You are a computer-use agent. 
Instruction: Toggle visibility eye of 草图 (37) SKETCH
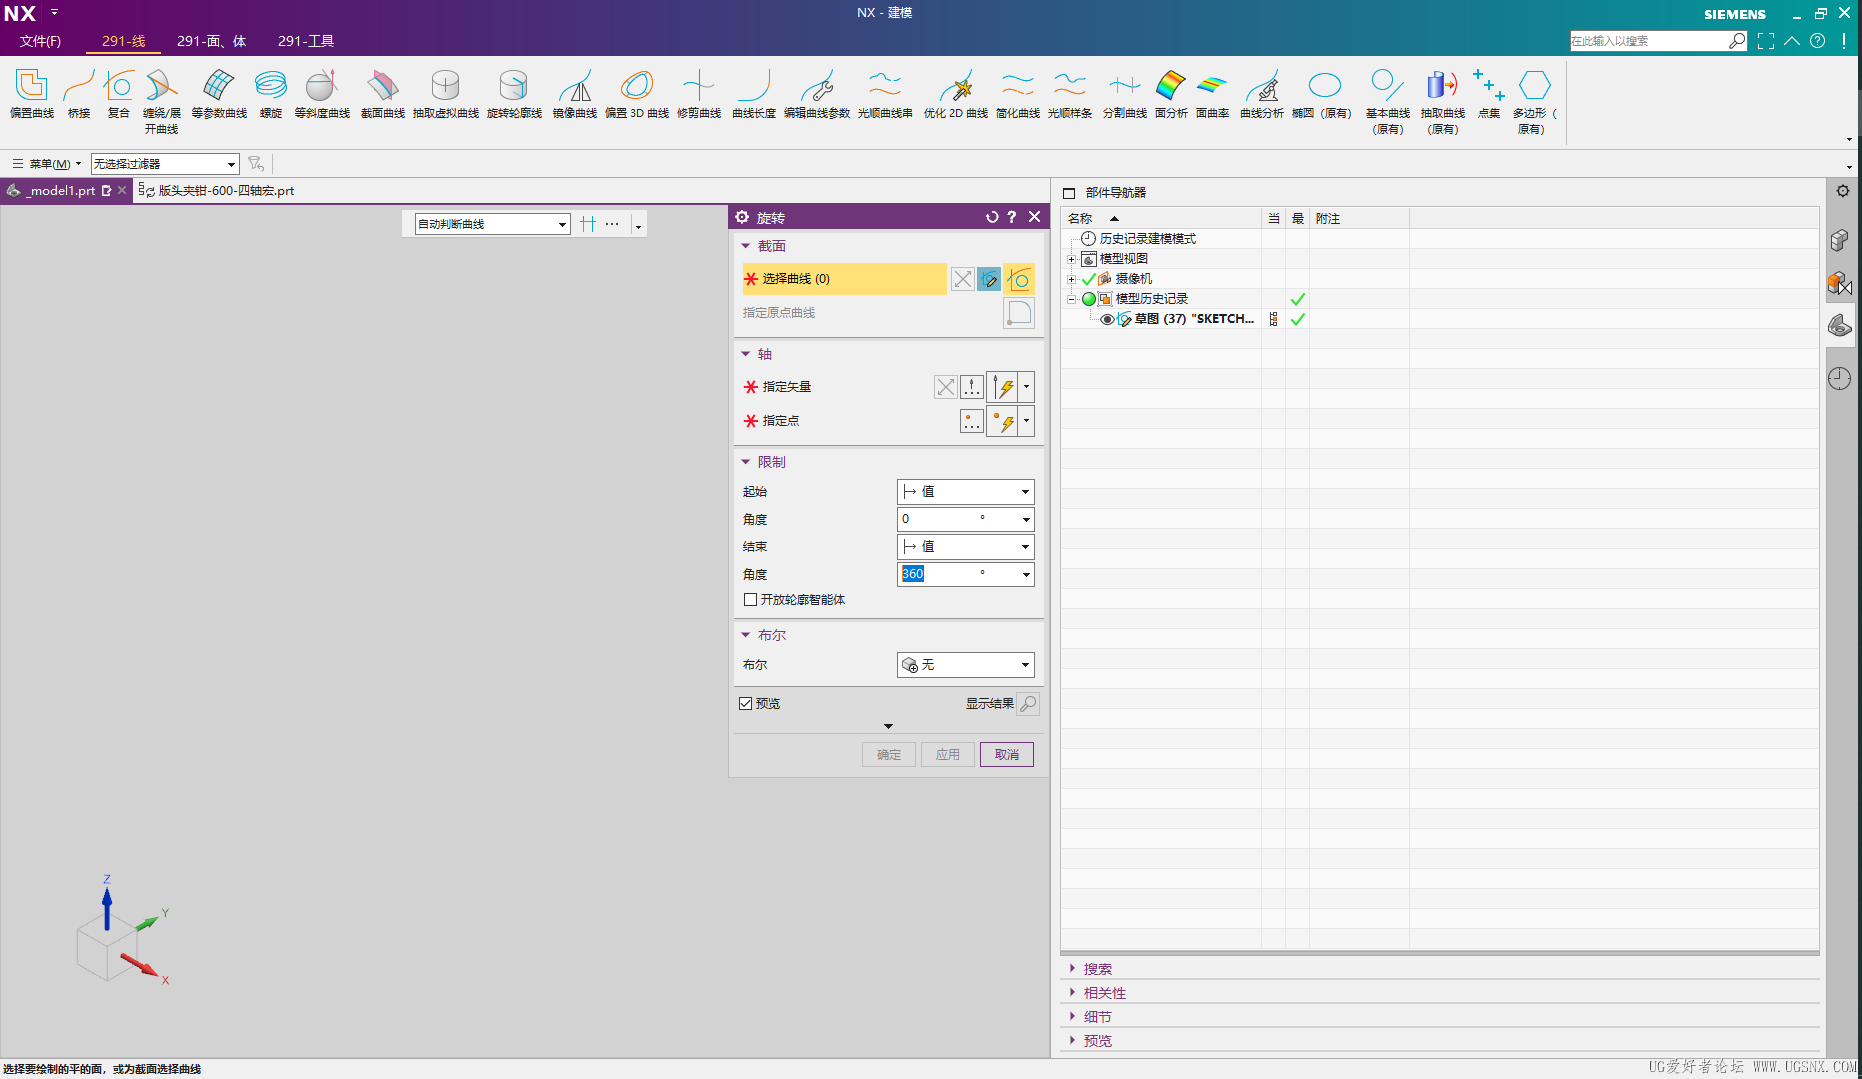pyautogui.click(x=1107, y=320)
